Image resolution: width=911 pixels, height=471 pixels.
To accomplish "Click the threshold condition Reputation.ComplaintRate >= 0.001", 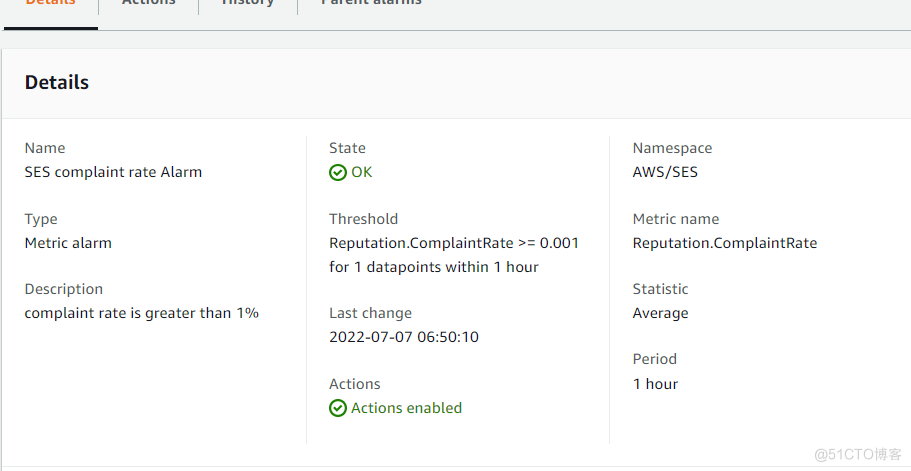I will tap(454, 243).
